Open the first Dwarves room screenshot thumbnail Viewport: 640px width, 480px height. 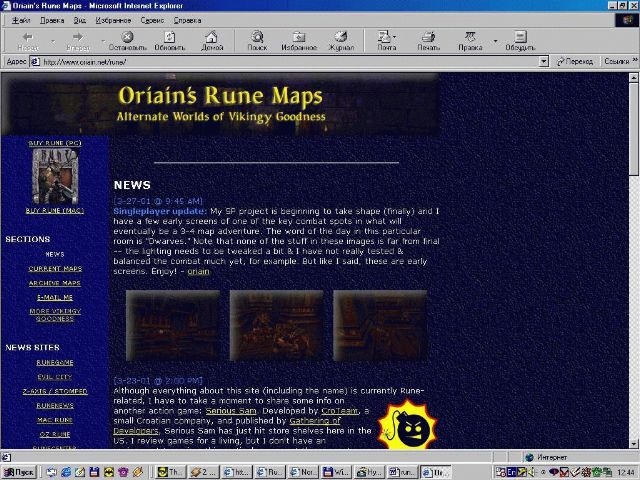point(173,326)
